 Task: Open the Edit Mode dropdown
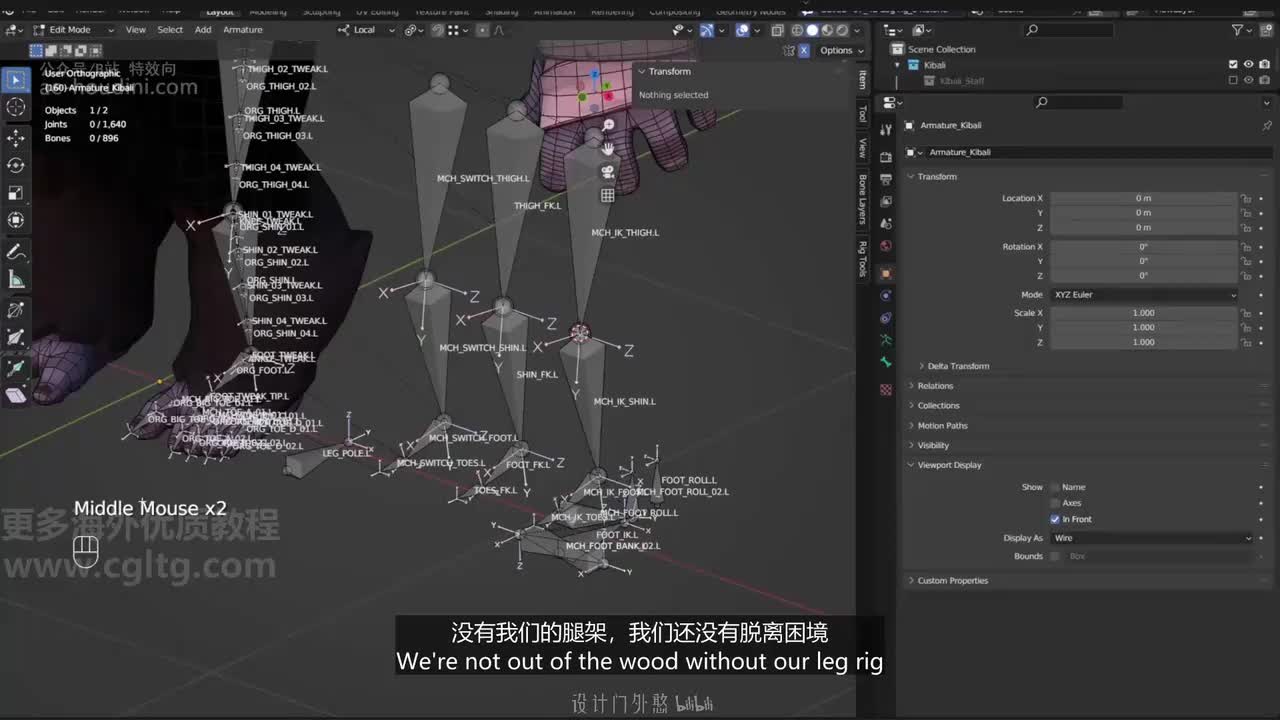pos(74,30)
